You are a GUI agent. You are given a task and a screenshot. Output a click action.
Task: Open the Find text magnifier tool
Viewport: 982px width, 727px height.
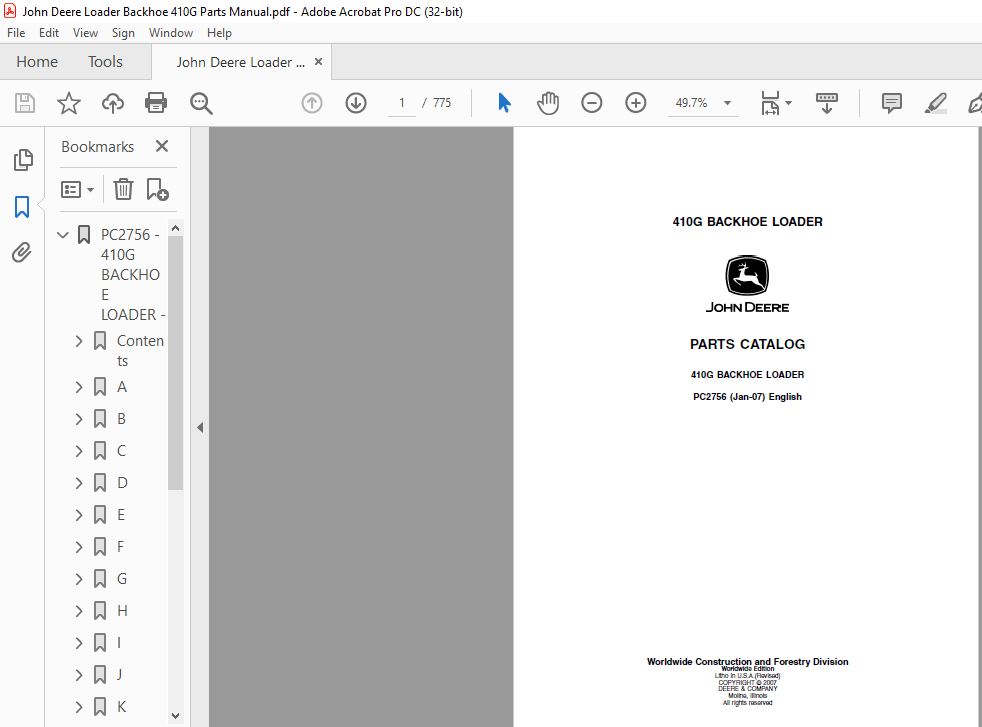tap(201, 103)
